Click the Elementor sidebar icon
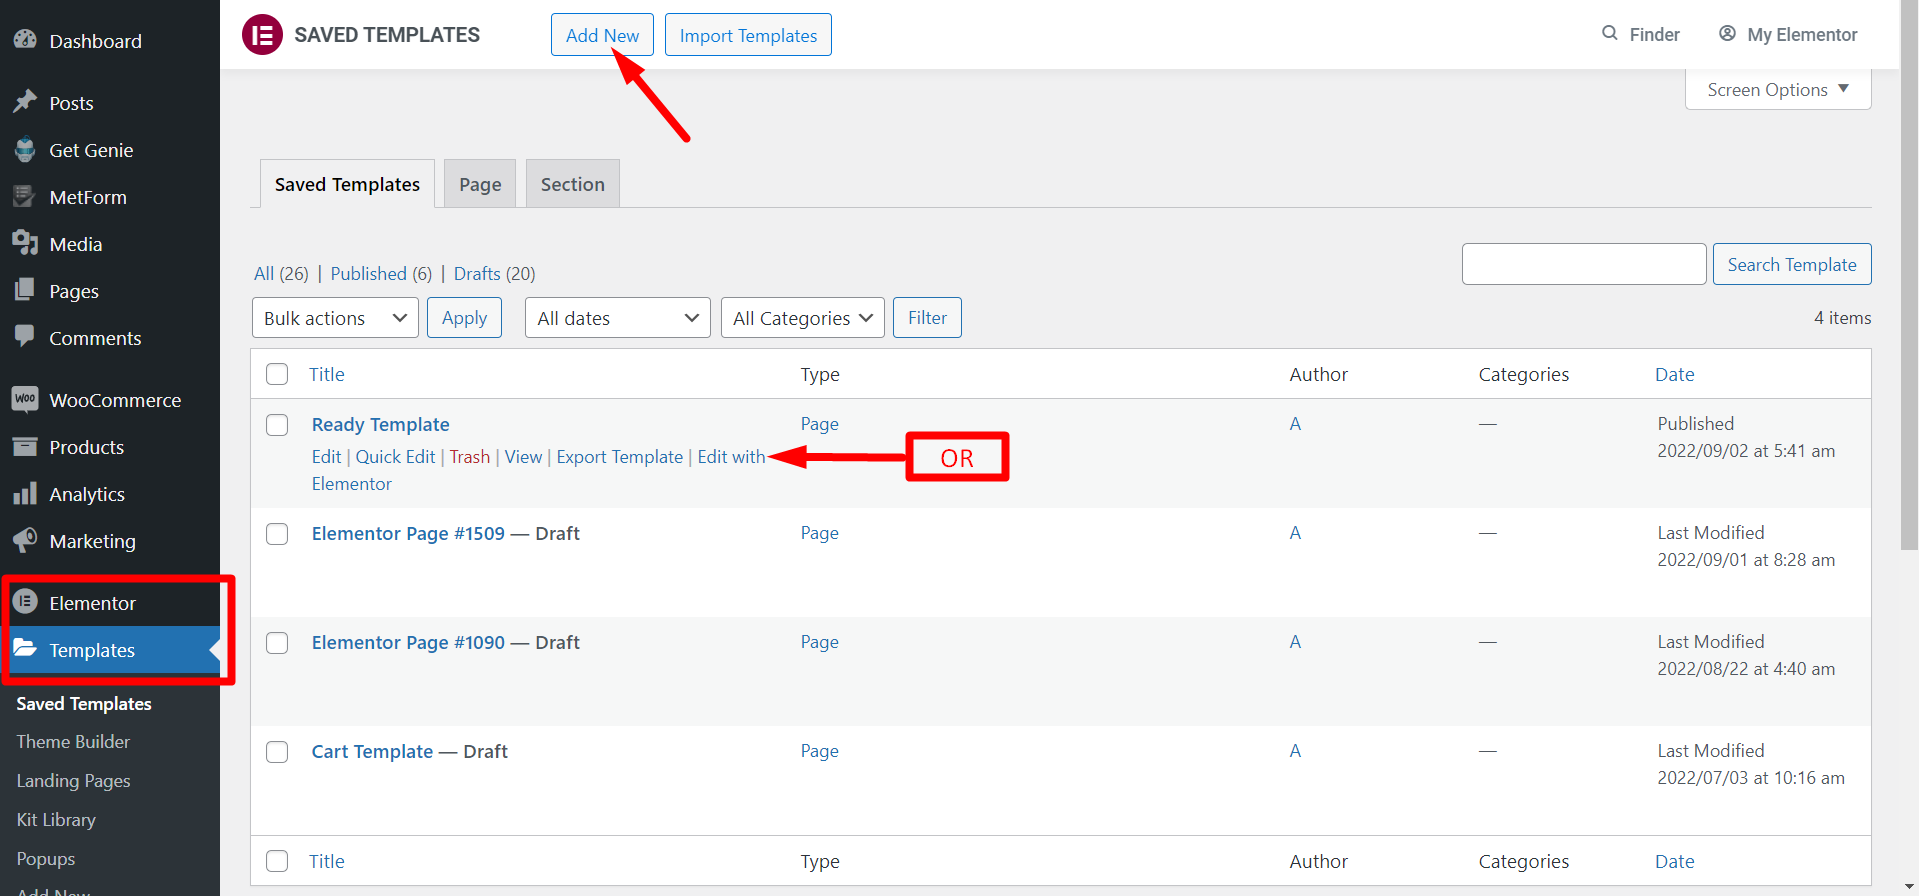 point(25,602)
